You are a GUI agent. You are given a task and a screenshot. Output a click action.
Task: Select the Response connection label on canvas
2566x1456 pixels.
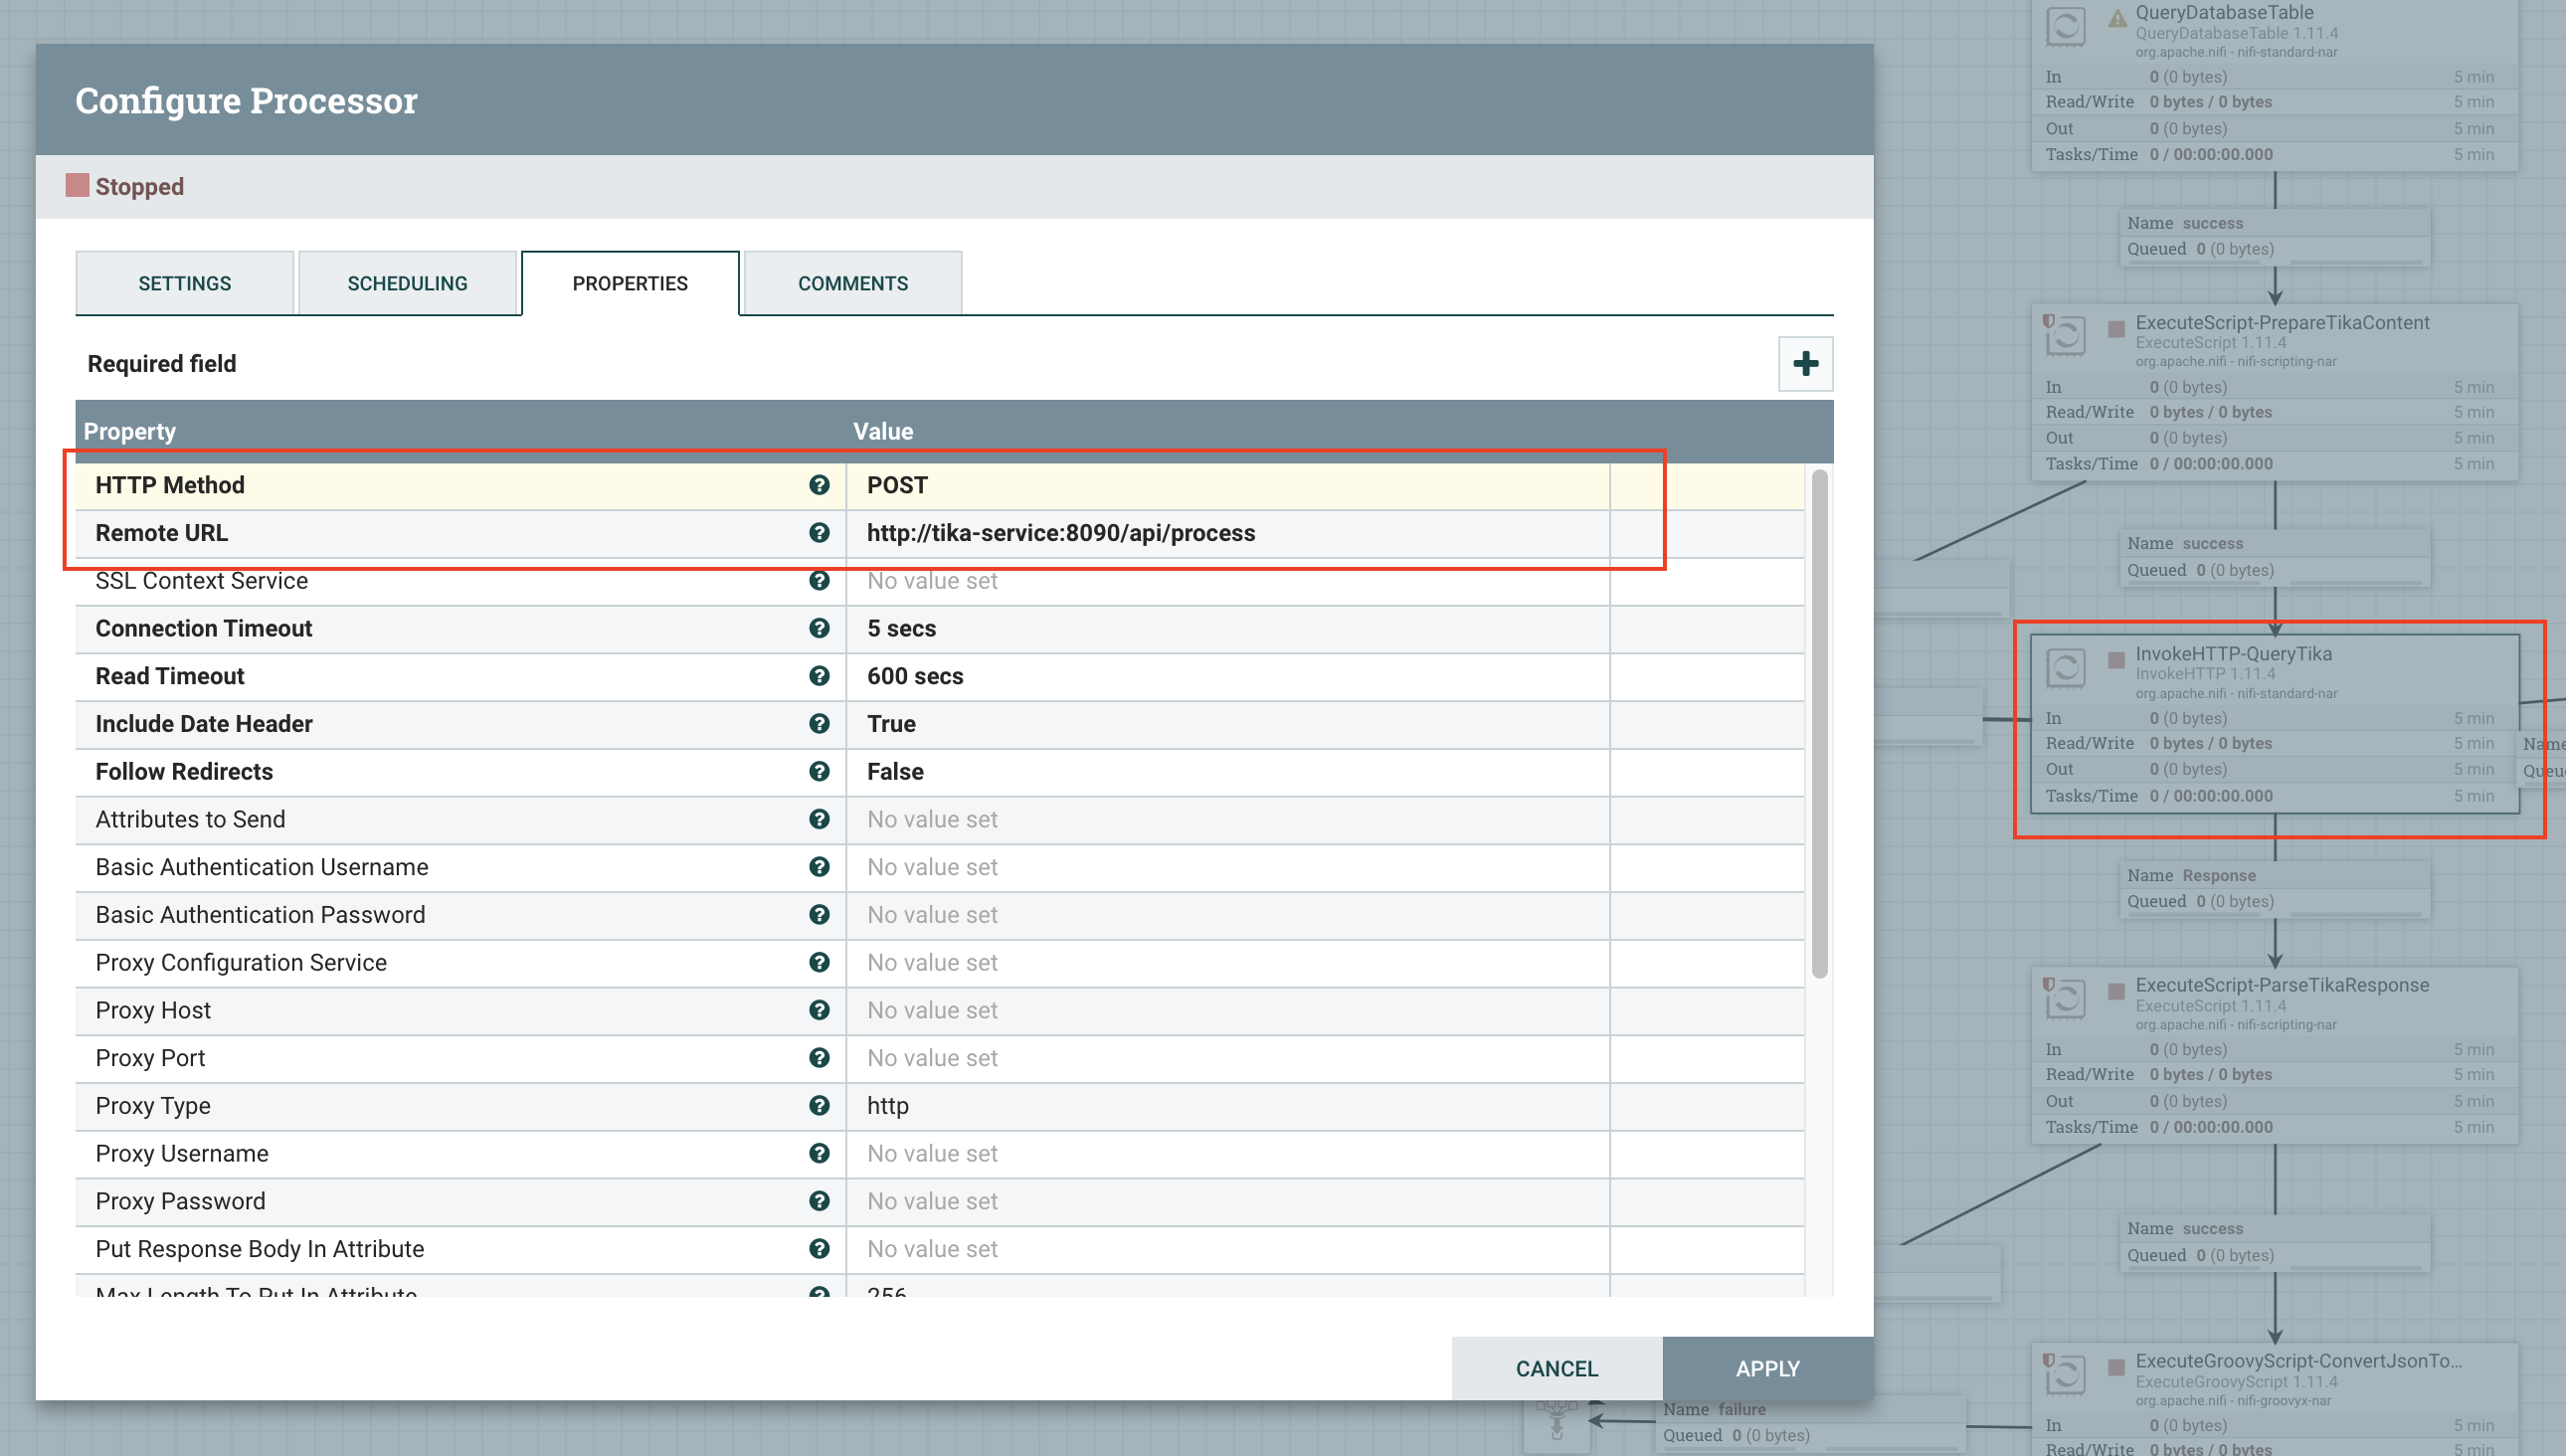tap(2274, 888)
